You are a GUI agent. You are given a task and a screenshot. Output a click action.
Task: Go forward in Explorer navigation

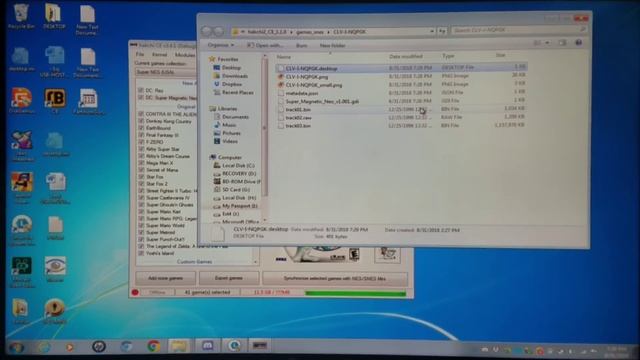point(219,31)
